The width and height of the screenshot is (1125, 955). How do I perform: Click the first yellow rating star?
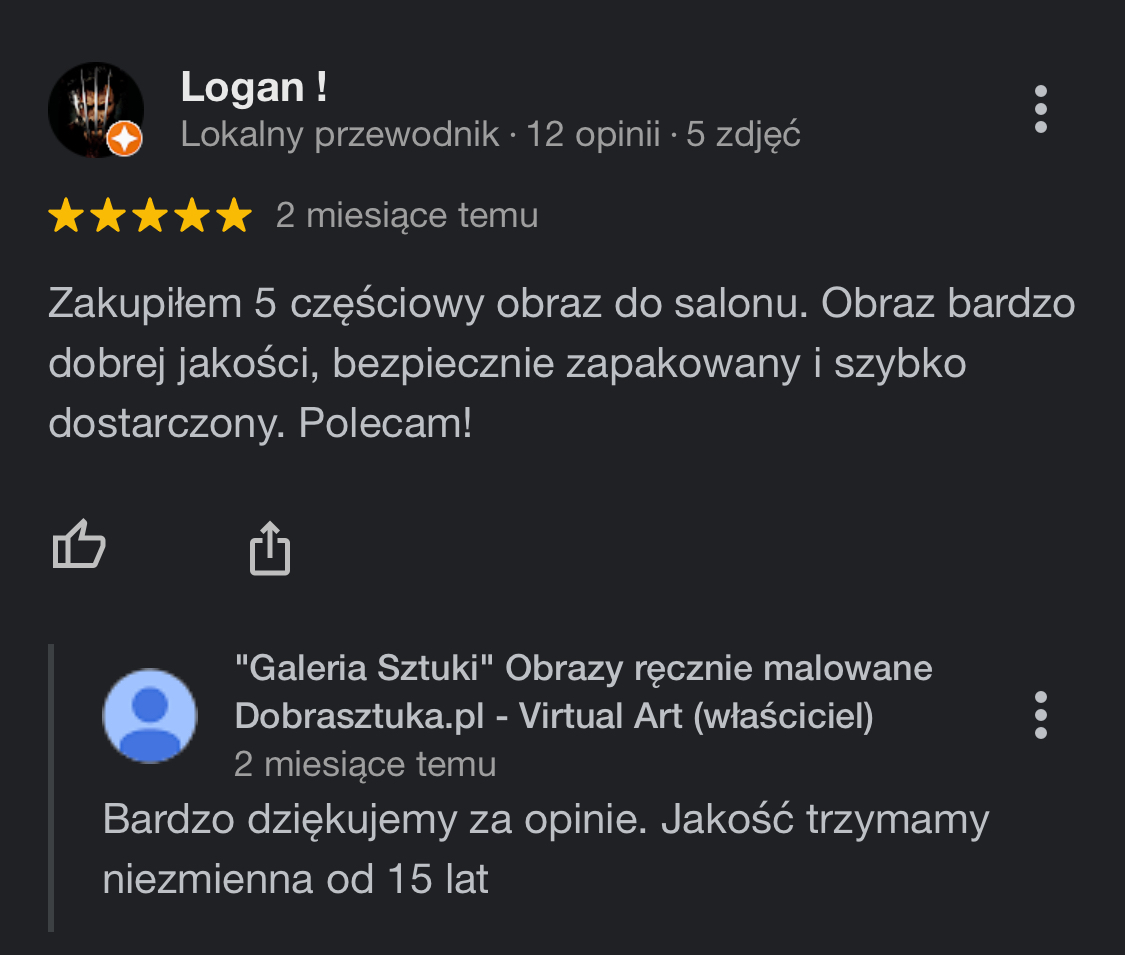tap(66, 215)
